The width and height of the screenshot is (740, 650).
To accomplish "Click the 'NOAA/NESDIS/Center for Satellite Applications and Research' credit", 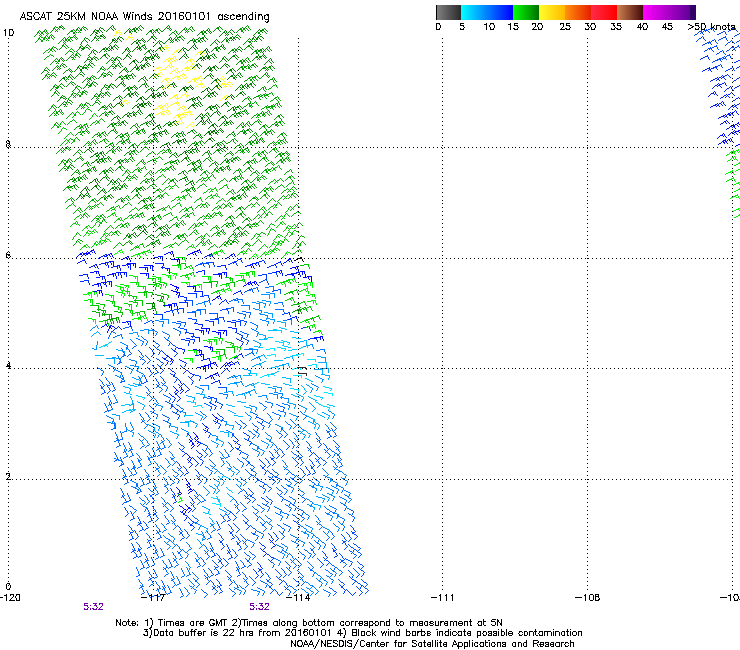I will coord(432,644).
